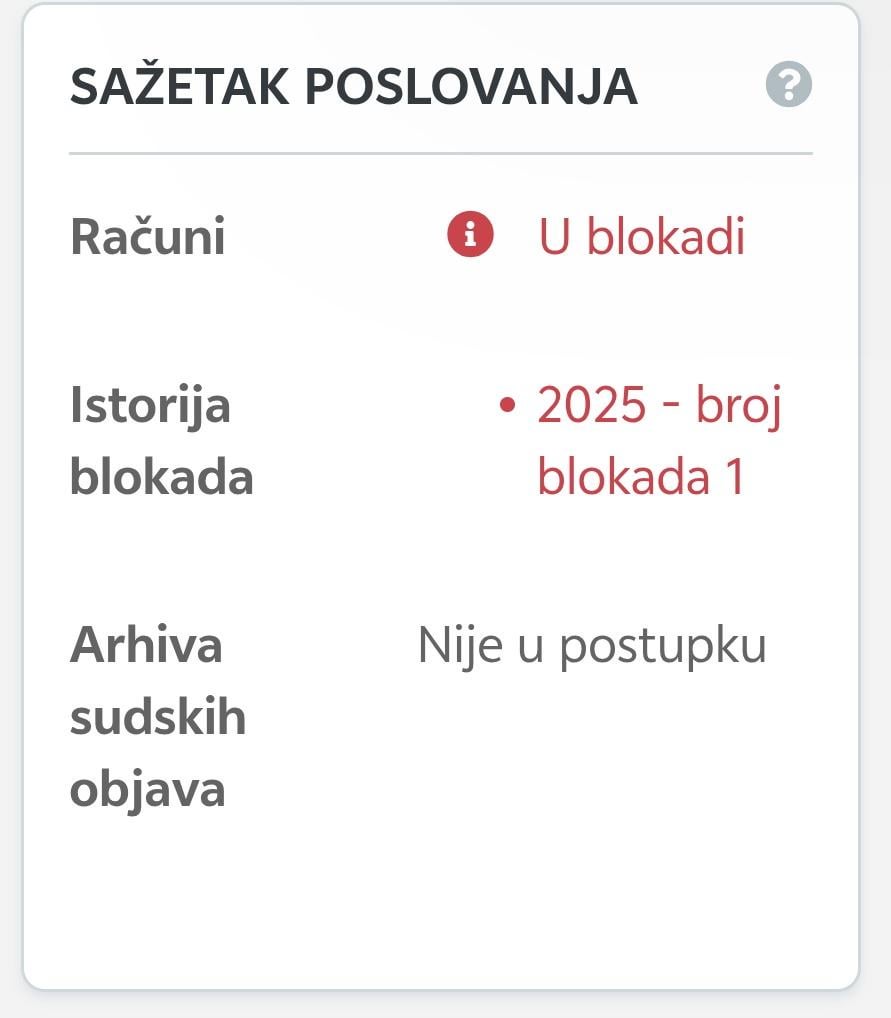Select the "Računi" row label

pos(148,238)
